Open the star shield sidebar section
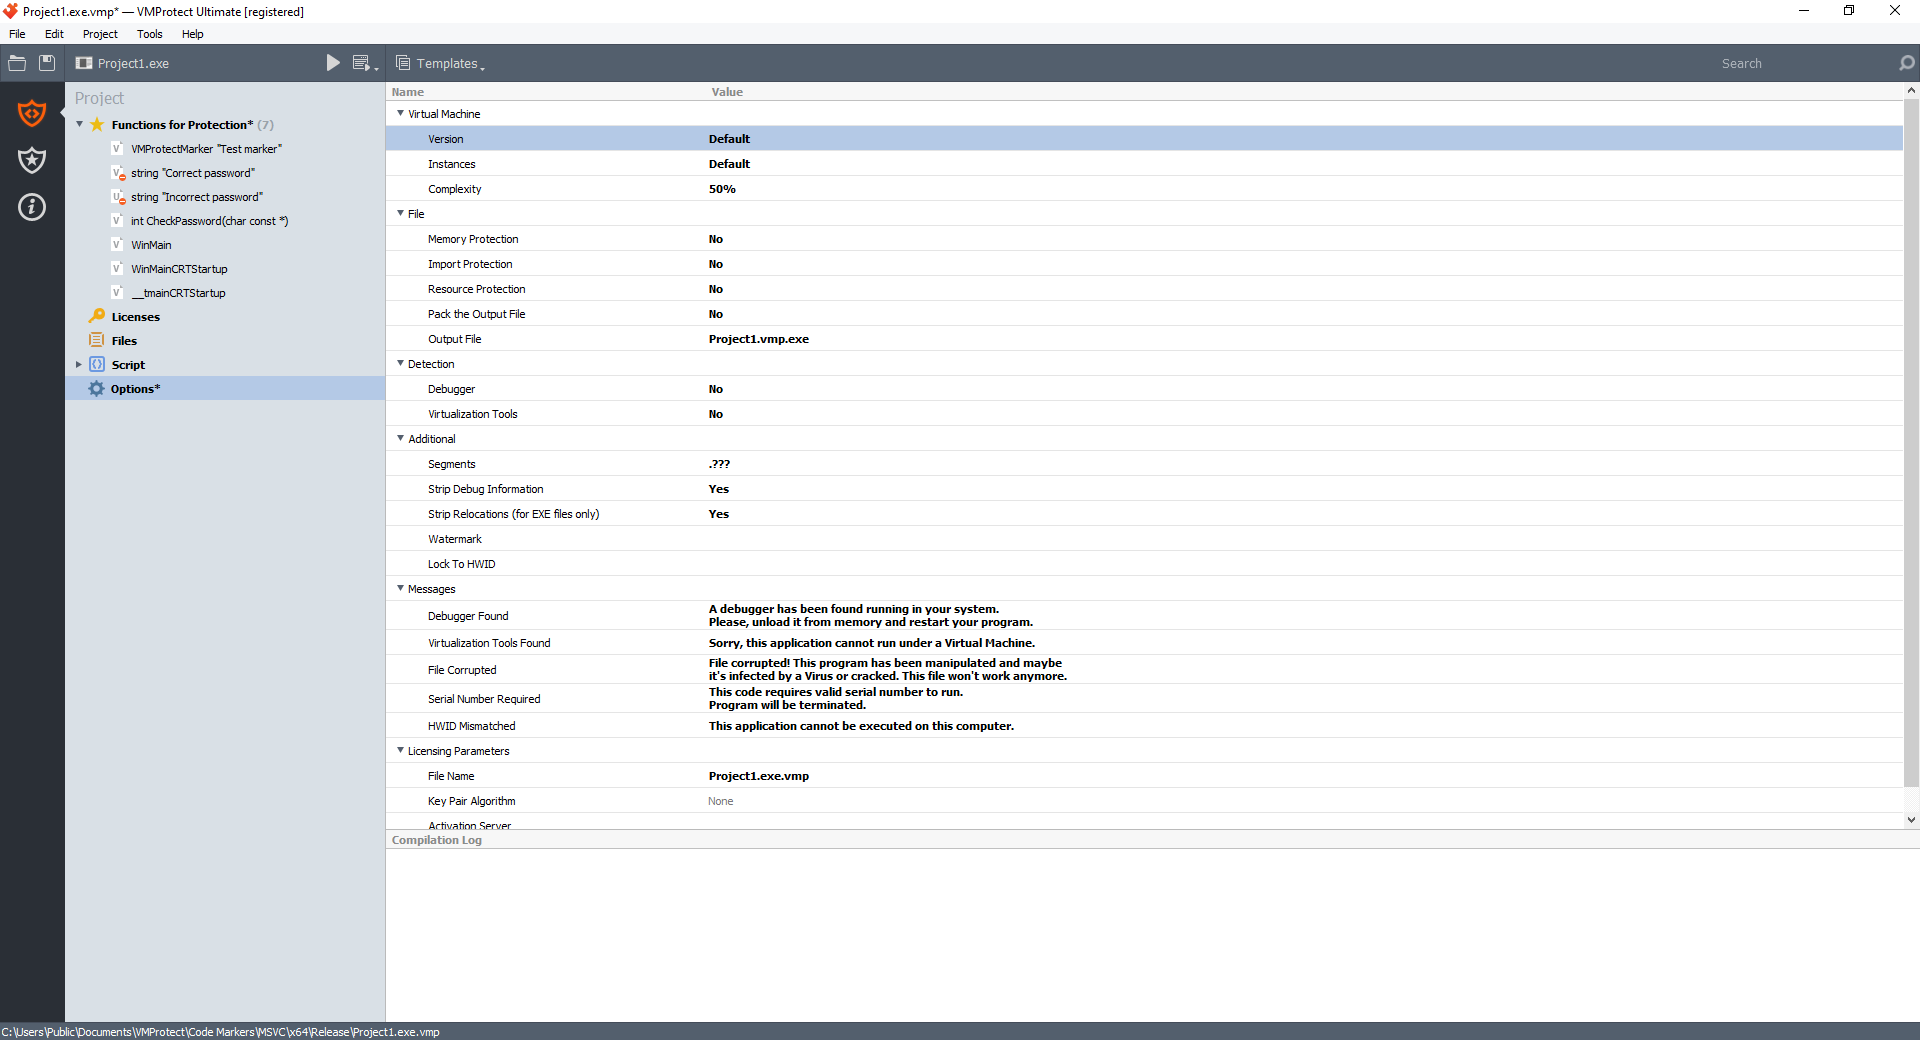1920x1040 pixels. 32,160
